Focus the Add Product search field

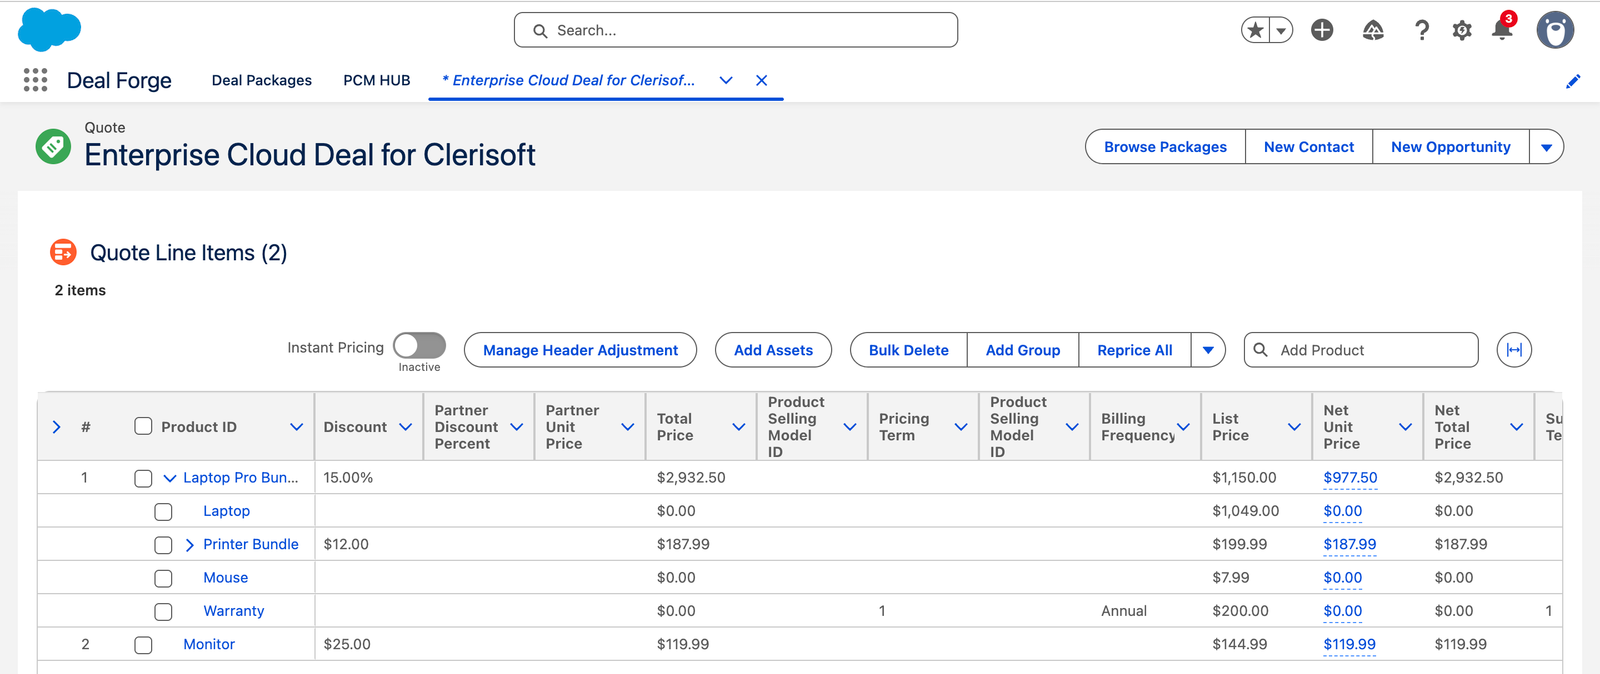[x=1361, y=350]
